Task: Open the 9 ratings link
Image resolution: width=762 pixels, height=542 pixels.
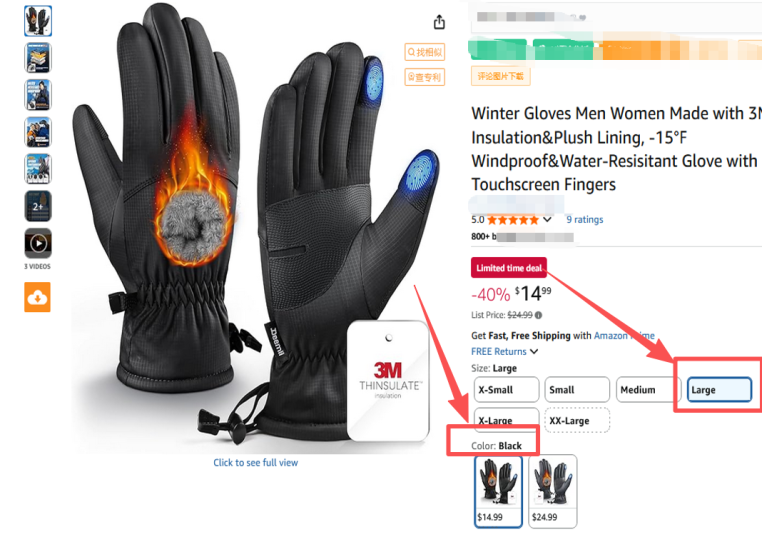Action: click(585, 220)
